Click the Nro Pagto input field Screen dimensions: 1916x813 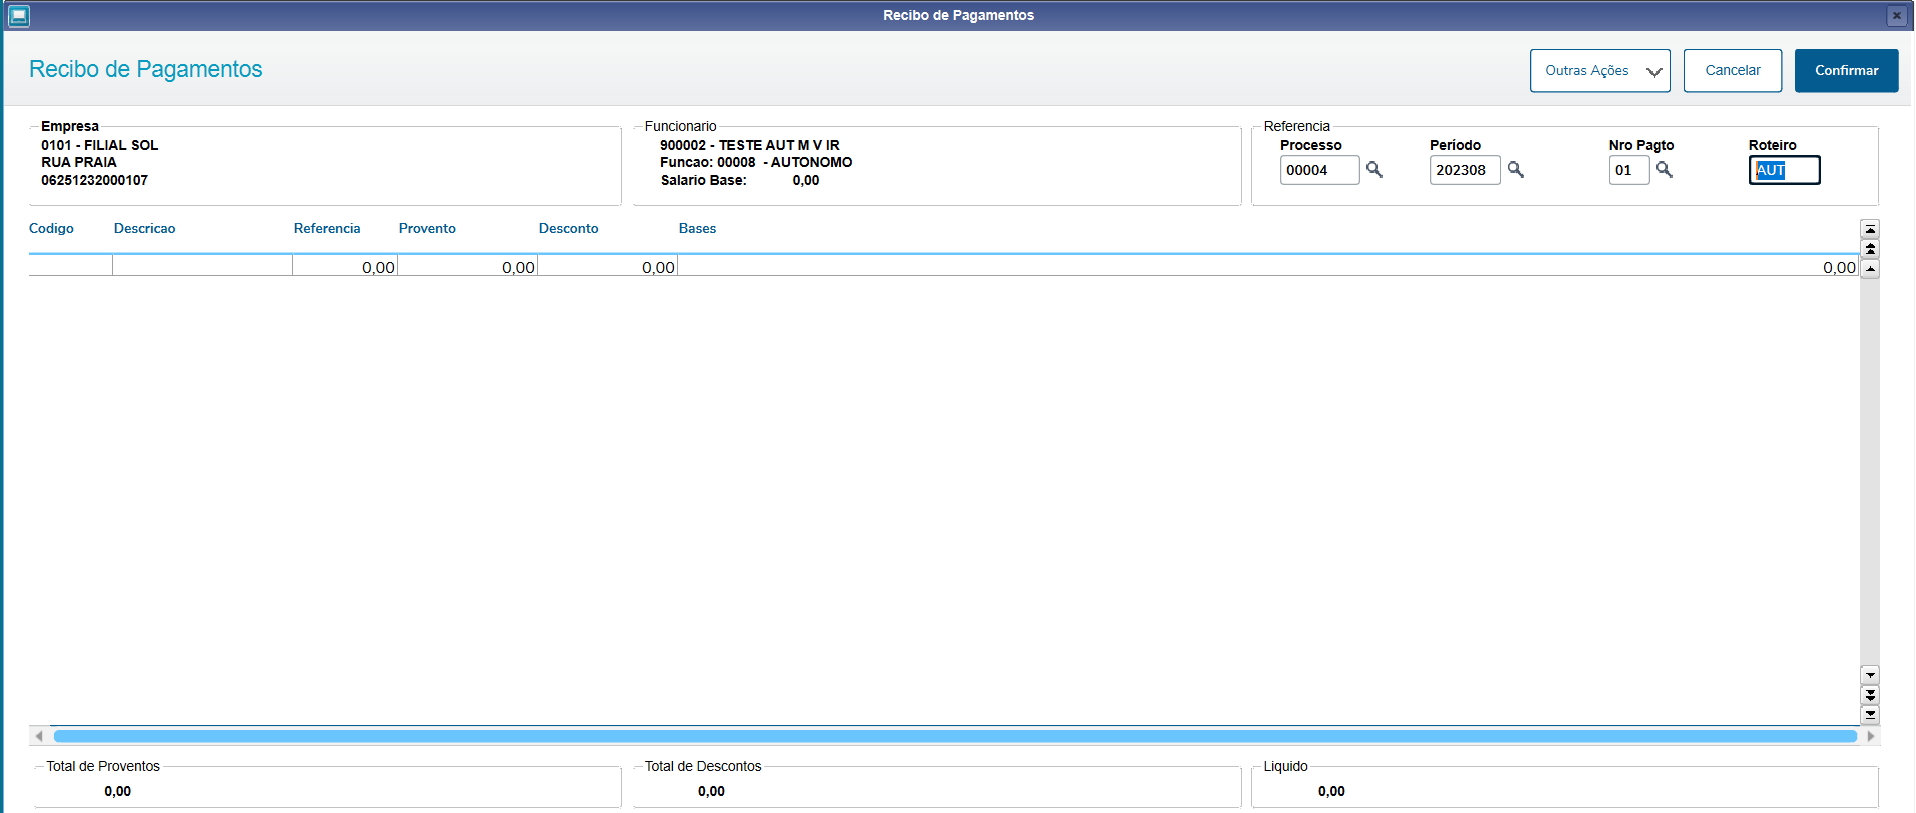[1629, 170]
